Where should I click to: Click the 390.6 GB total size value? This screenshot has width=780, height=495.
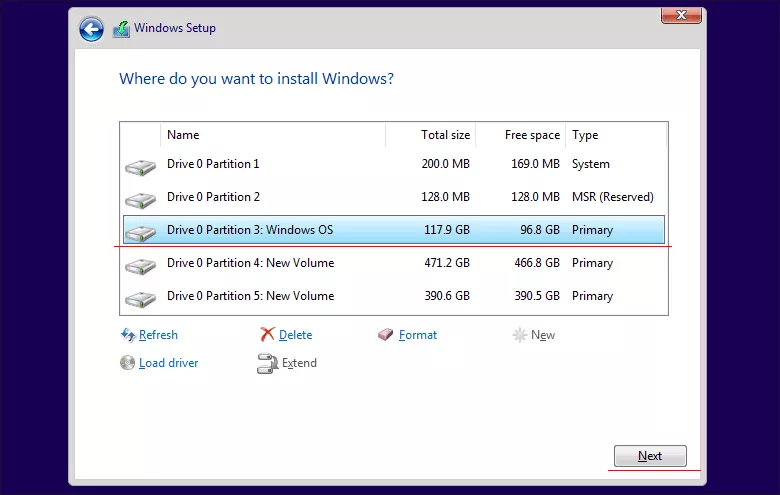[x=447, y=296]
